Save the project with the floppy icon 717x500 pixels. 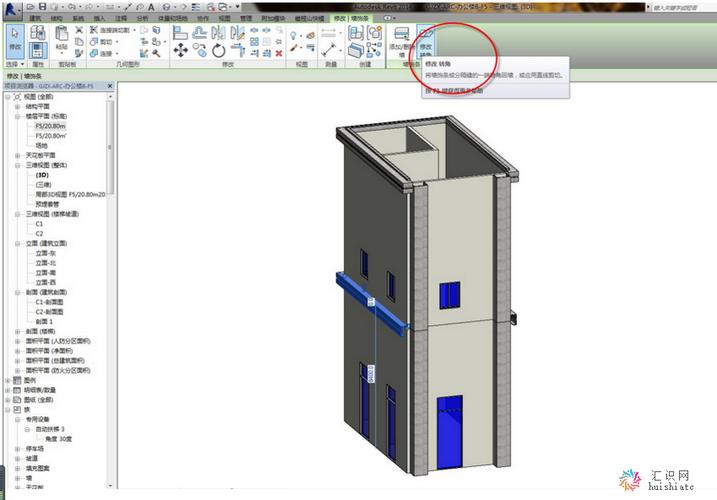click(x=43, y=7)
